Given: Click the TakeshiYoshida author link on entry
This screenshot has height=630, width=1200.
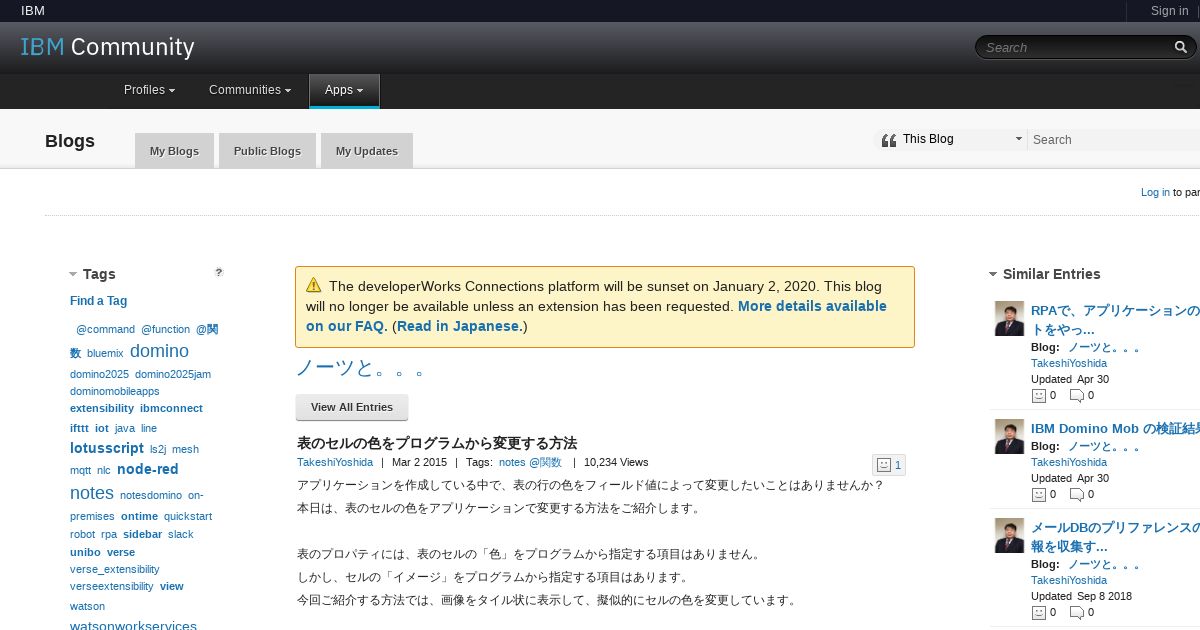Looking at the screenshot, I should 335,462.
